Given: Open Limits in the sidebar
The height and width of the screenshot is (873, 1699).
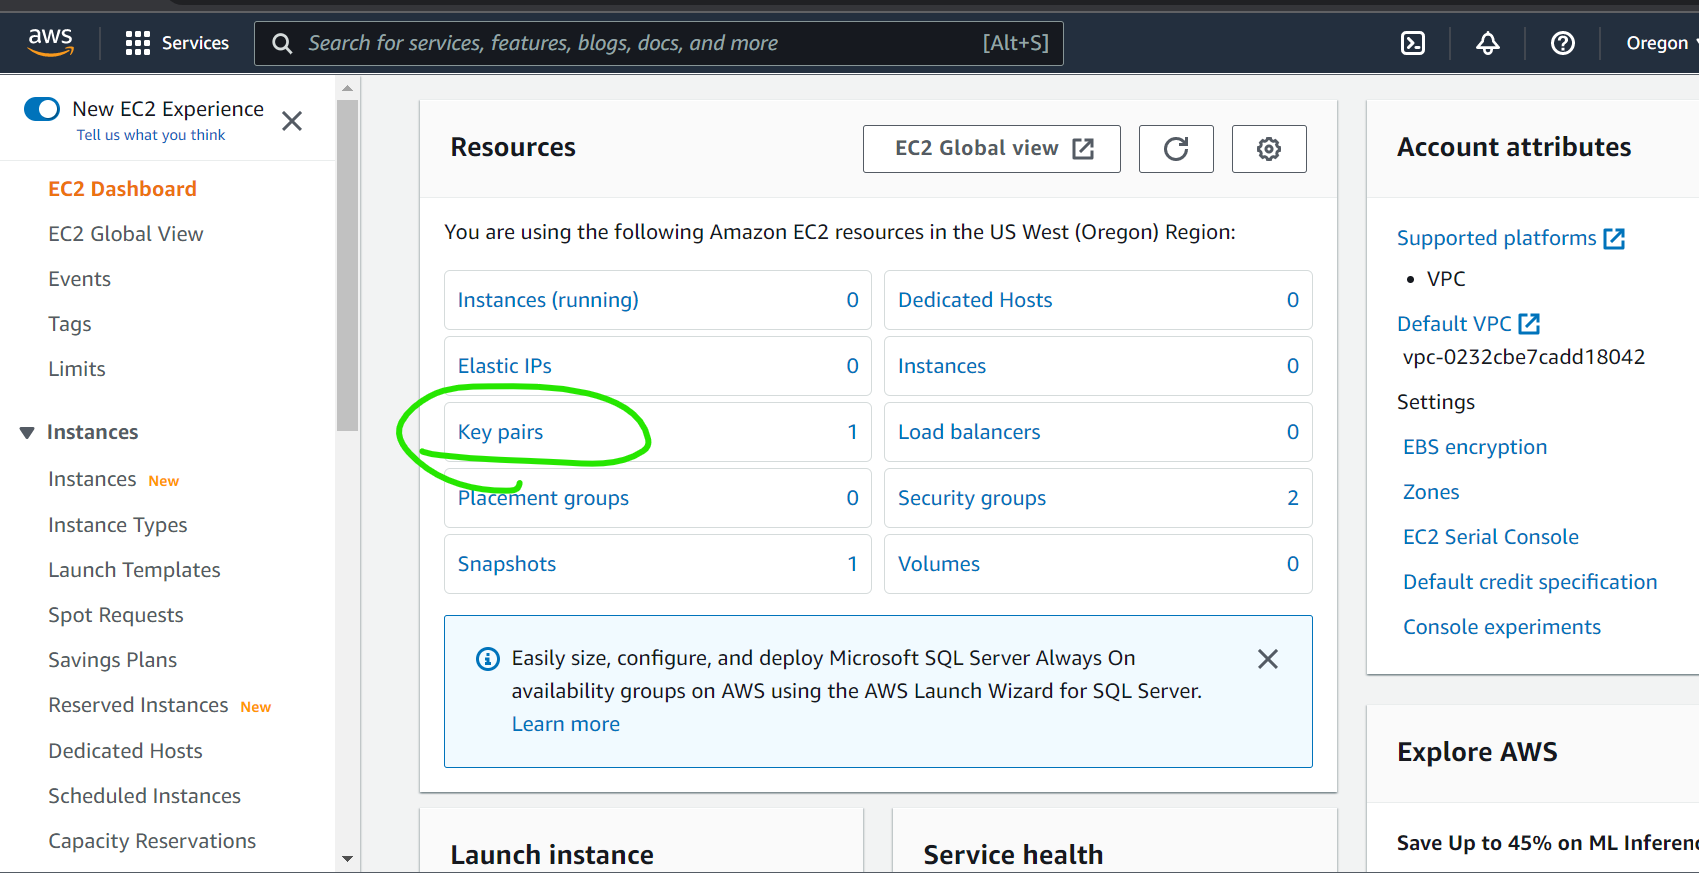Looking at the screenshot, I should 77,369.
